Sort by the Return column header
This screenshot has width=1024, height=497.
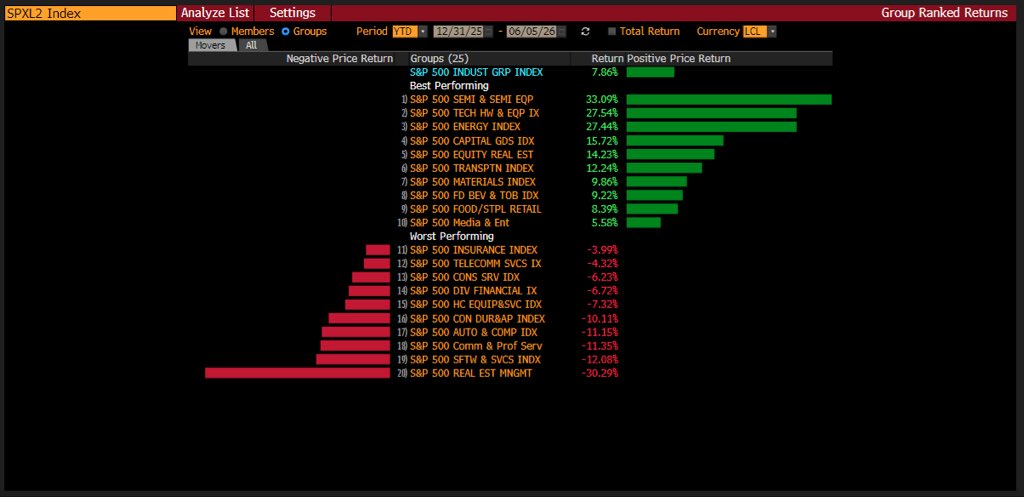coord(607,59)
